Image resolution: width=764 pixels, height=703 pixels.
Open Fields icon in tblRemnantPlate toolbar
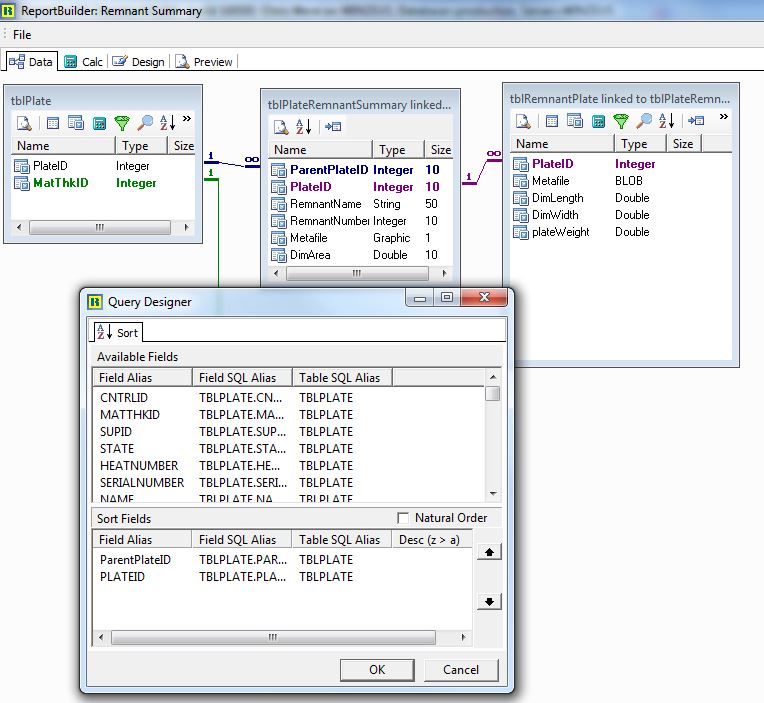click(575, 121)
